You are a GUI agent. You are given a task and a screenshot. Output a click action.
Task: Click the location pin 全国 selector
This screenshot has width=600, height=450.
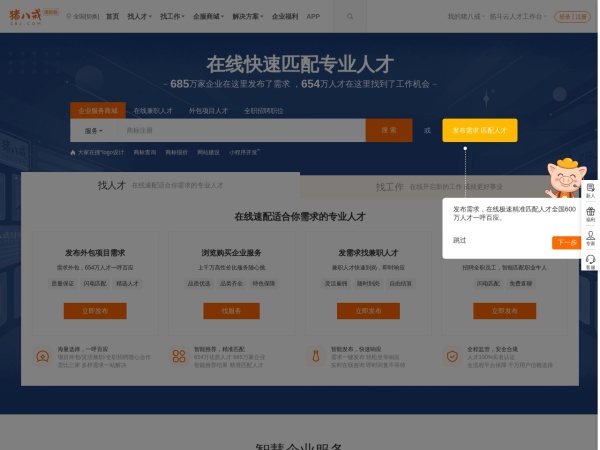84,17
